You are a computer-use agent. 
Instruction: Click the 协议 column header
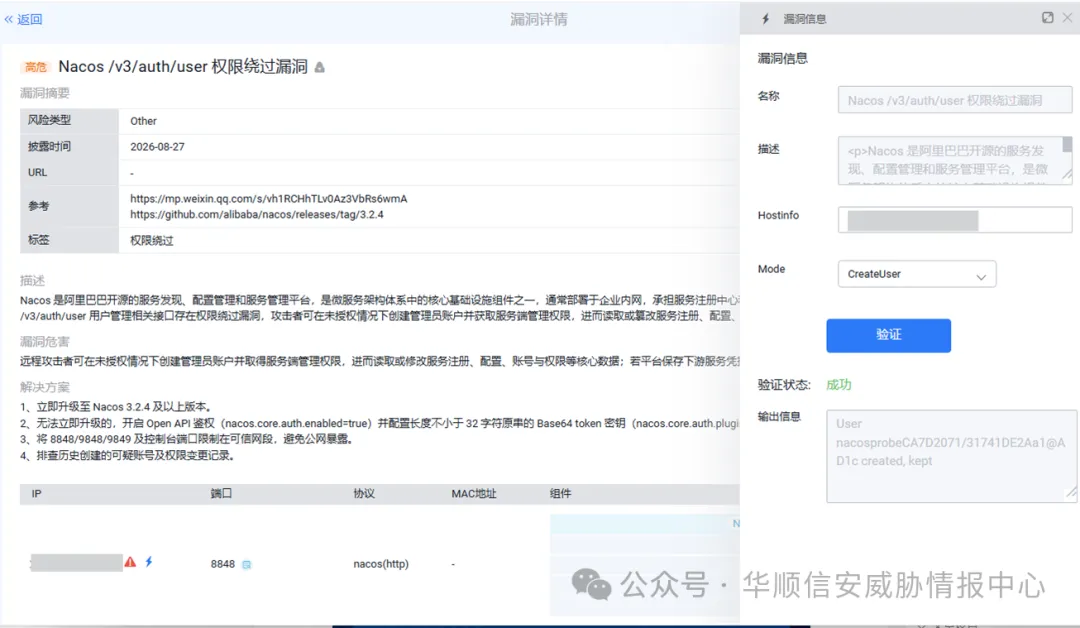(x=364, y=494)
